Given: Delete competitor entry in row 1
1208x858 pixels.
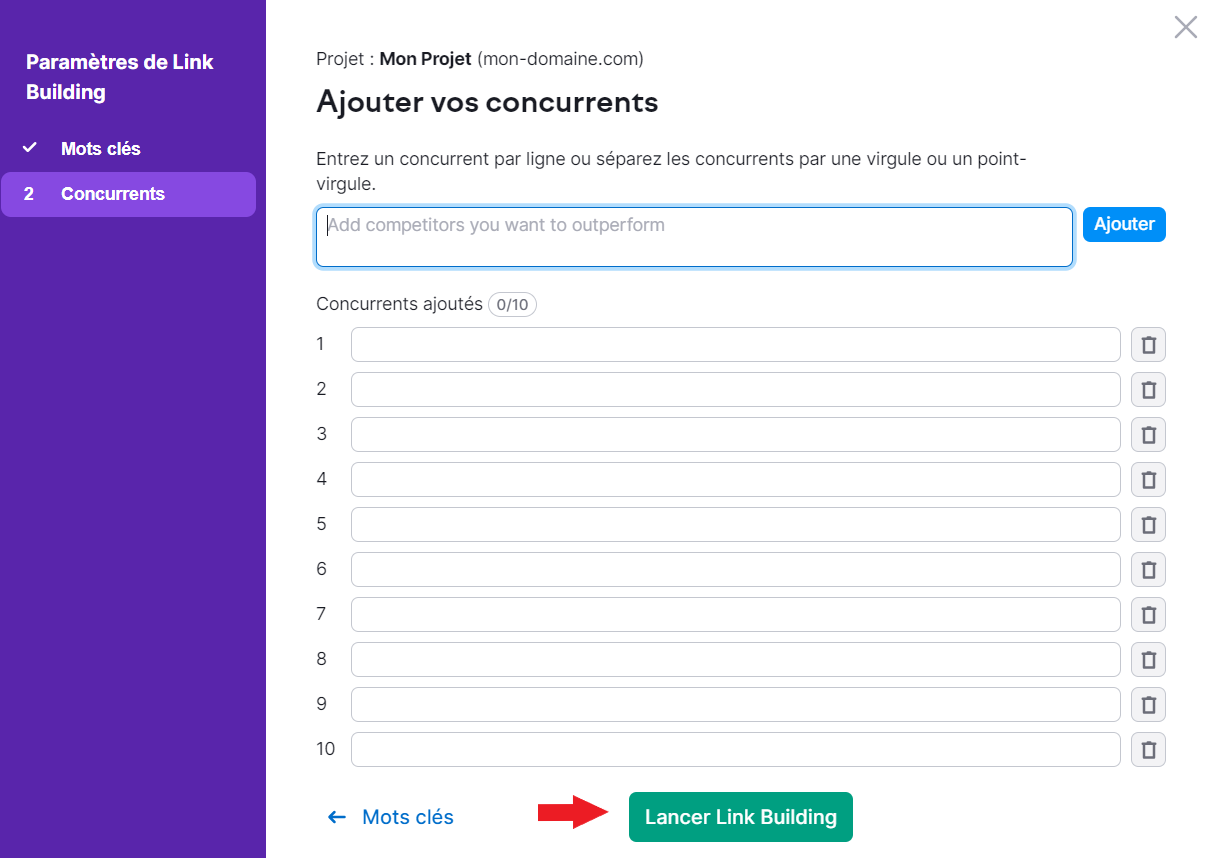Looking at the screenshot, I should coord(1148,344).
